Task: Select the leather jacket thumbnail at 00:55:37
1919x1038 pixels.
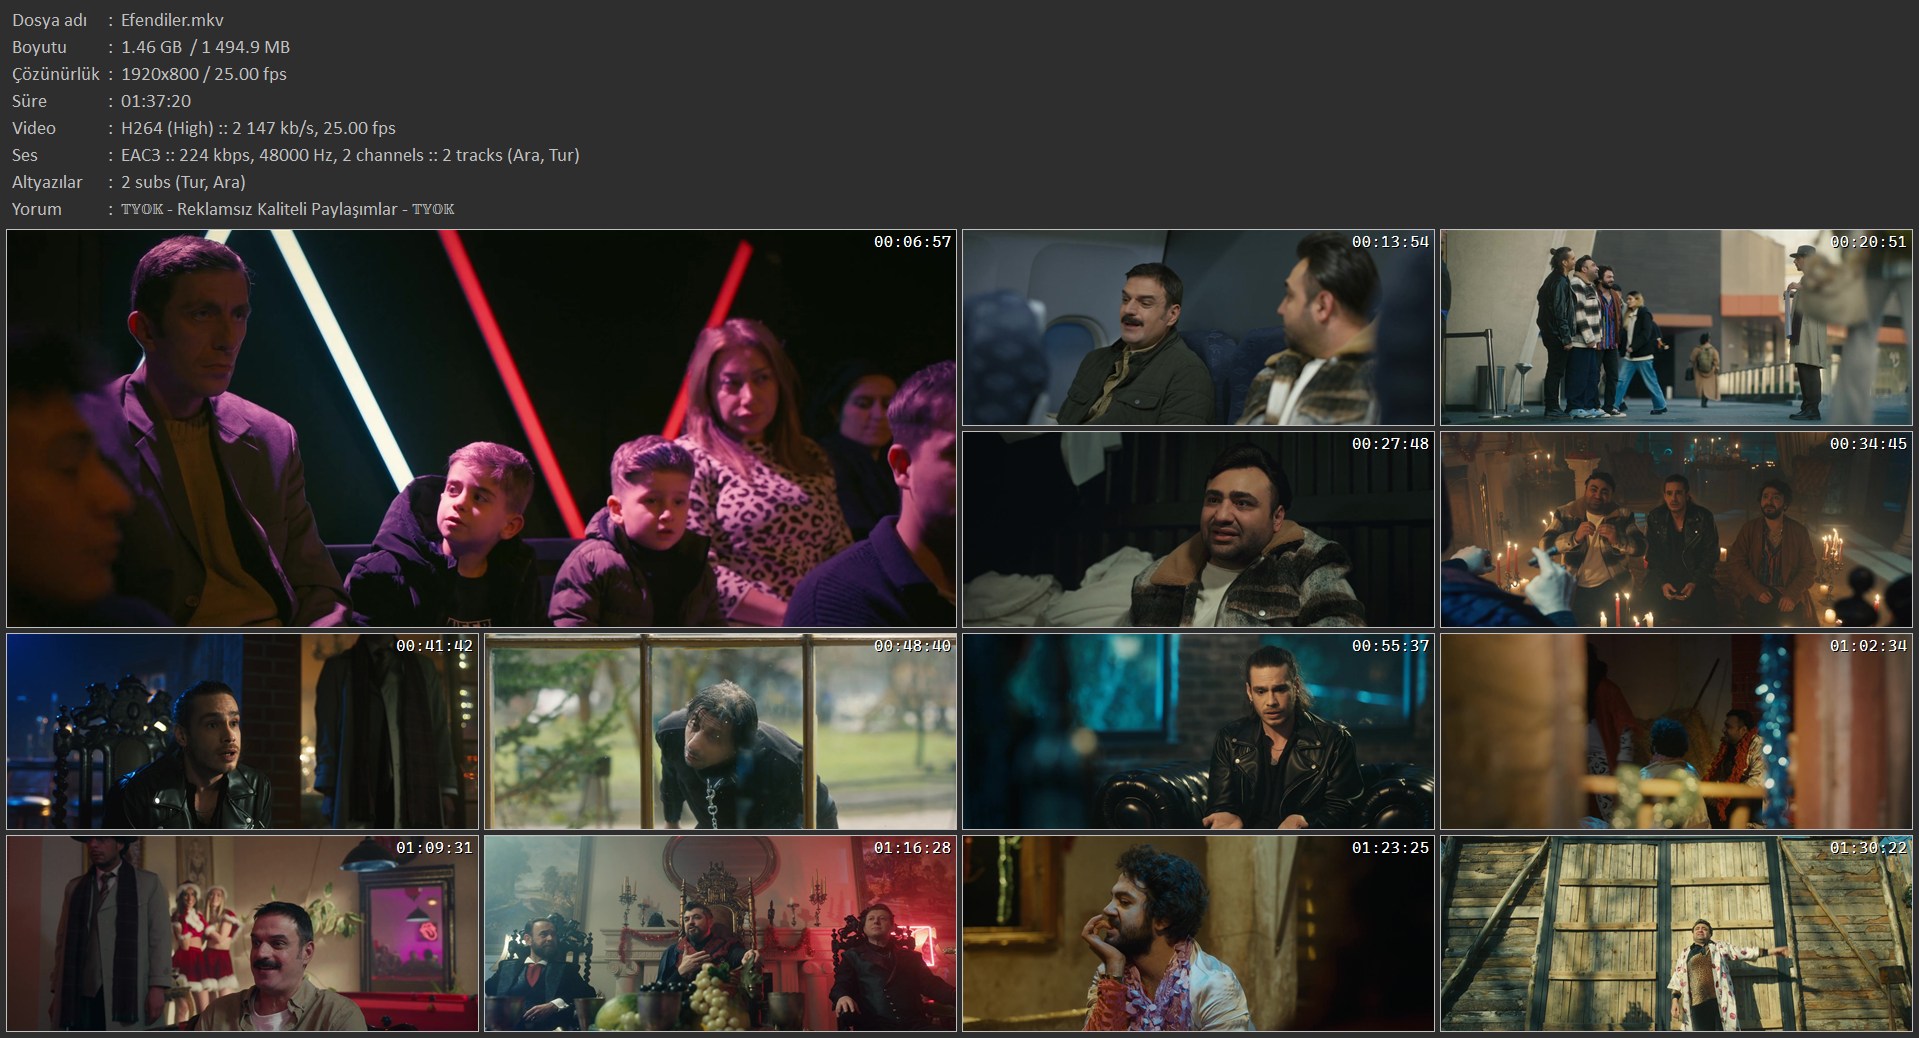Action: pyautogui.click(x=1198, y=731)
